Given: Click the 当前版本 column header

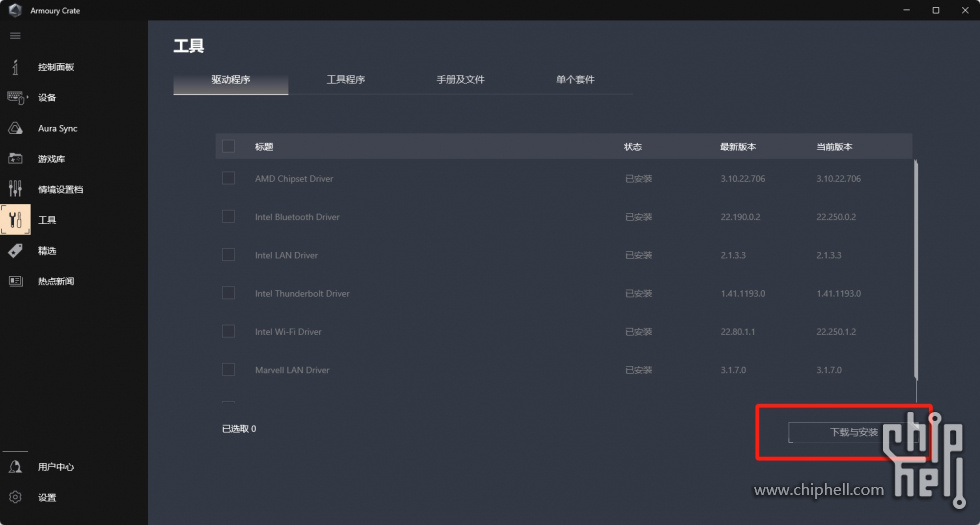Looking at the screenshot, I should (x=834, y=147).
